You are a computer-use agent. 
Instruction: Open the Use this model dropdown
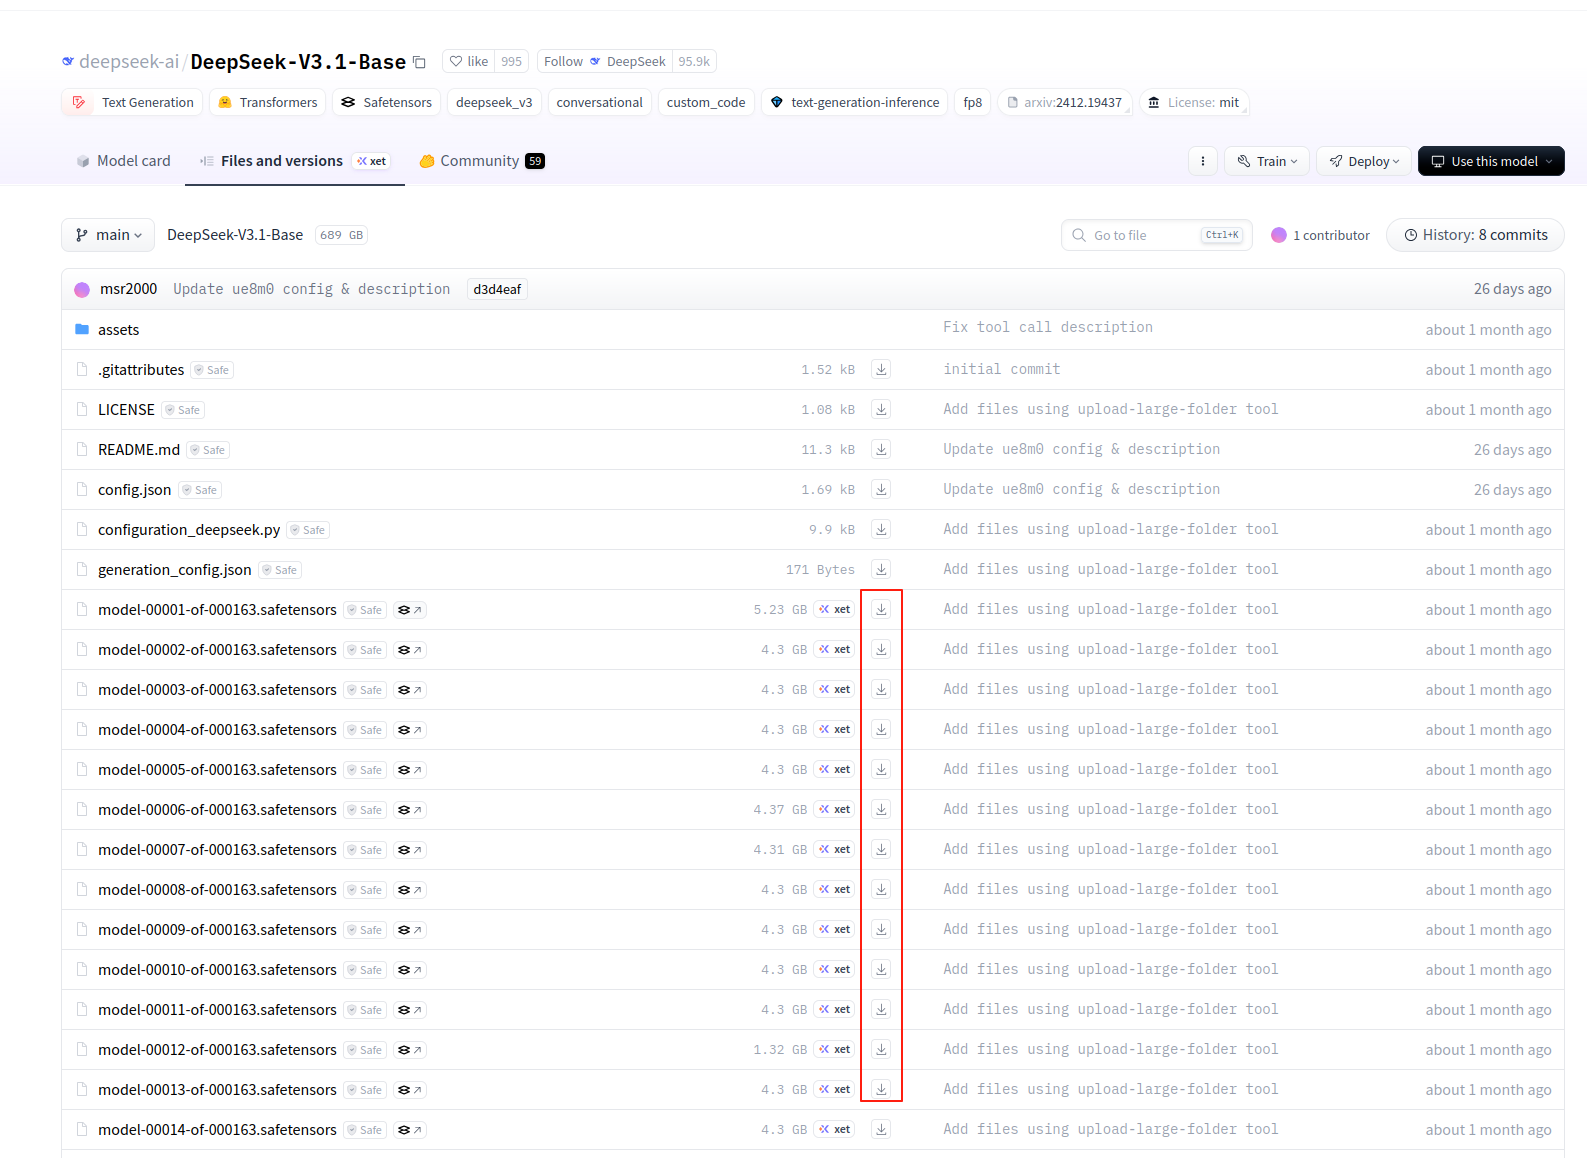[1491, 161]
